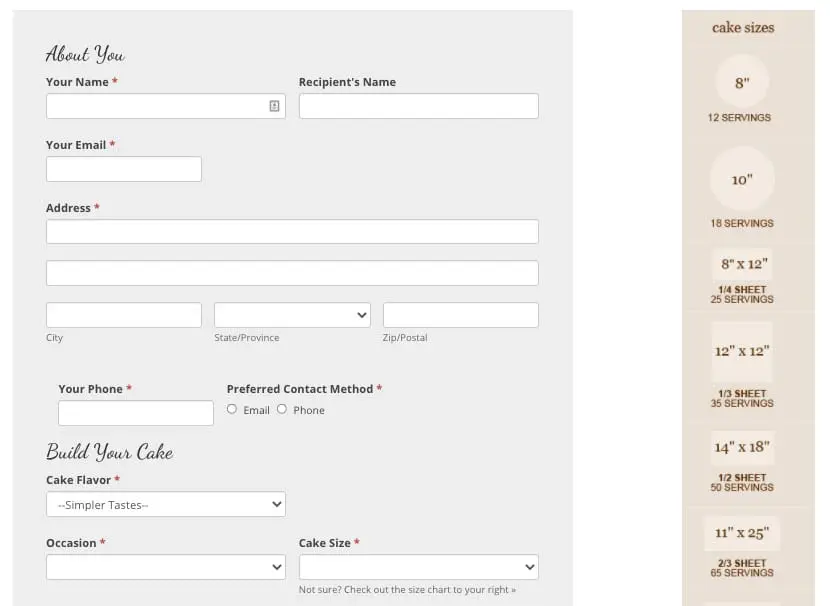
Task: Click the 12" x 12" third sheet icon
Action: click(x=742, y=351)
